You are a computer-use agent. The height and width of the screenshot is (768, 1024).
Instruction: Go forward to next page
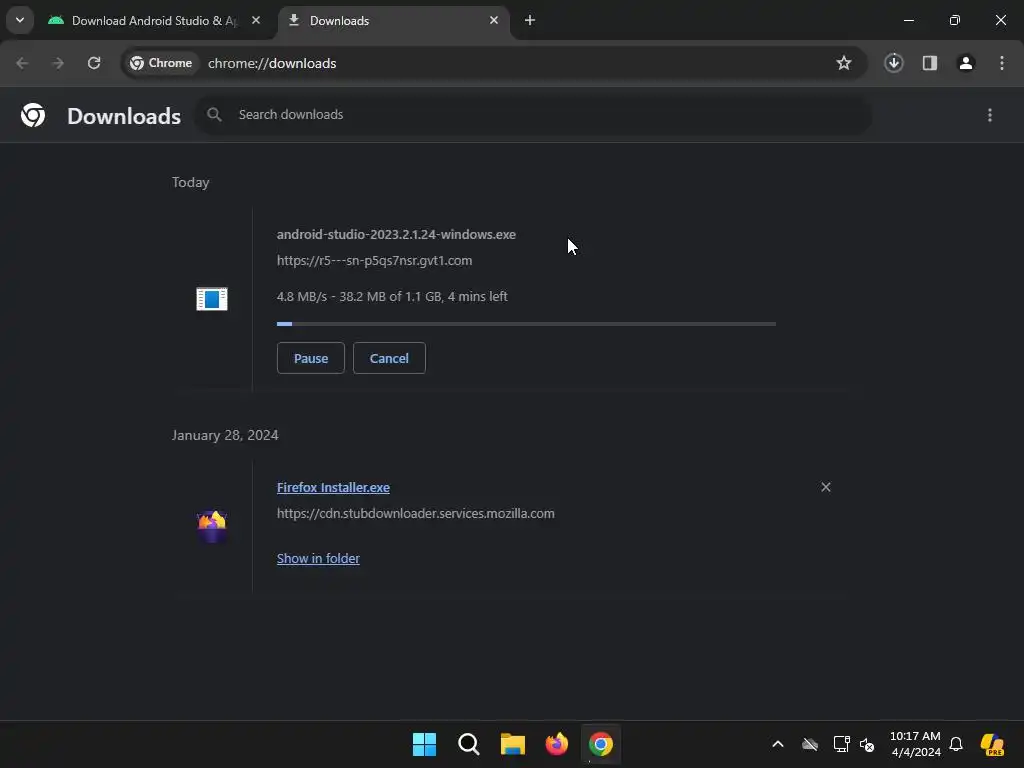click(58, 63)
